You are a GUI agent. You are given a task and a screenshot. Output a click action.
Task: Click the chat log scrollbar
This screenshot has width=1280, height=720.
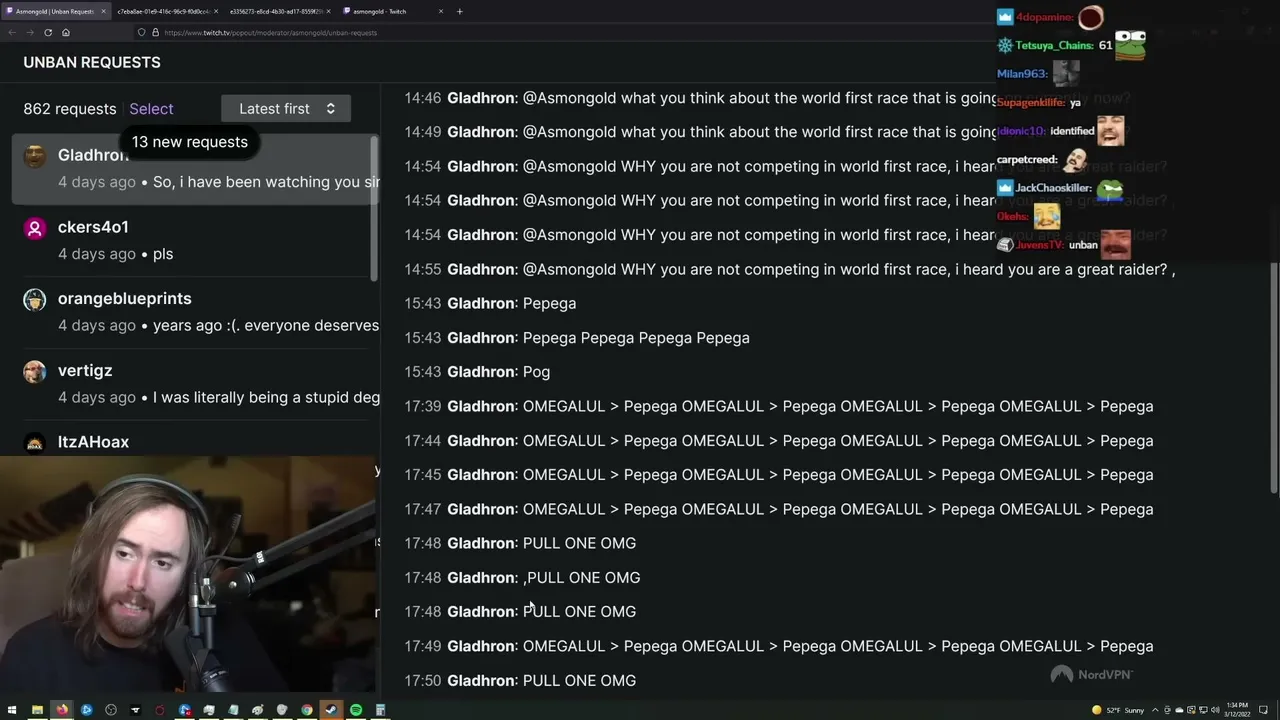click(1273, 377)
